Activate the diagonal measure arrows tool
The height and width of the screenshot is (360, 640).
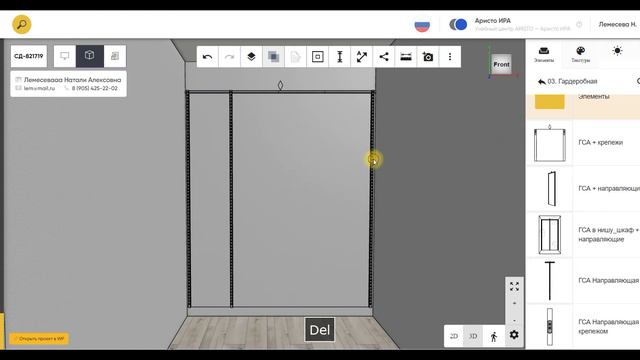(362, 57)
